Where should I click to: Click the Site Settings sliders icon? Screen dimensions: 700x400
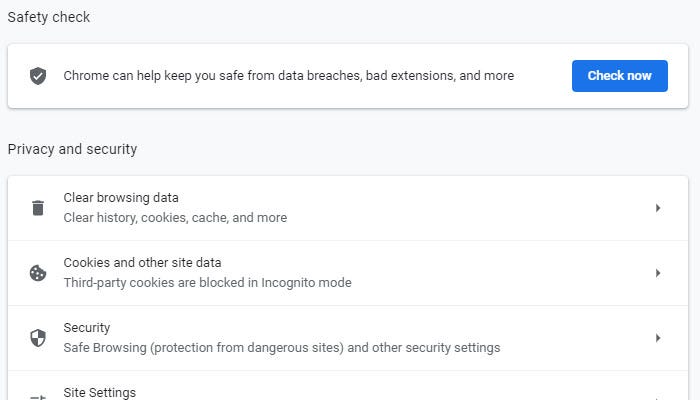tap(38, 396)
